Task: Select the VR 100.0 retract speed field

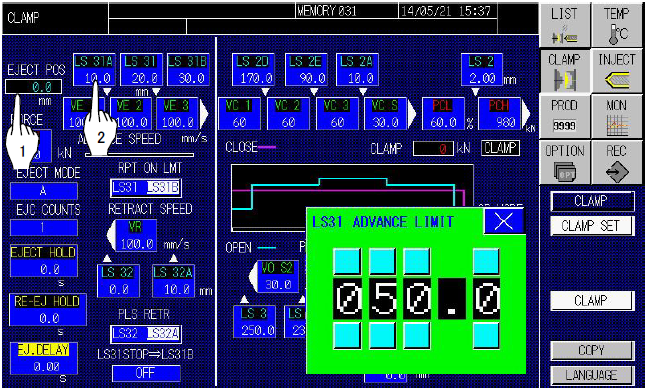Action: [136, 236]
